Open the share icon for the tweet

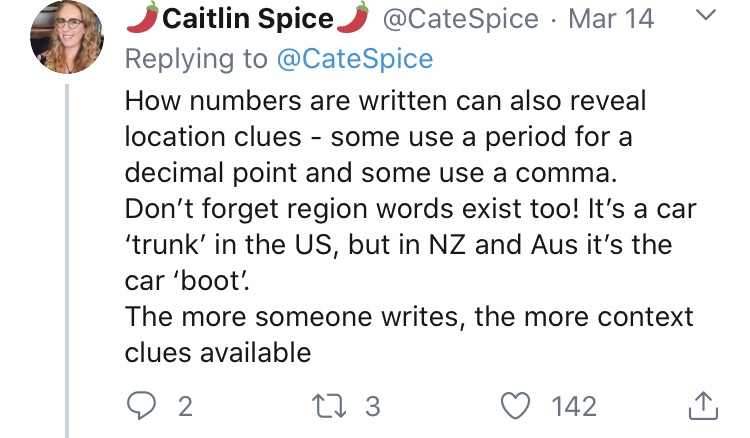coord(703,405)
